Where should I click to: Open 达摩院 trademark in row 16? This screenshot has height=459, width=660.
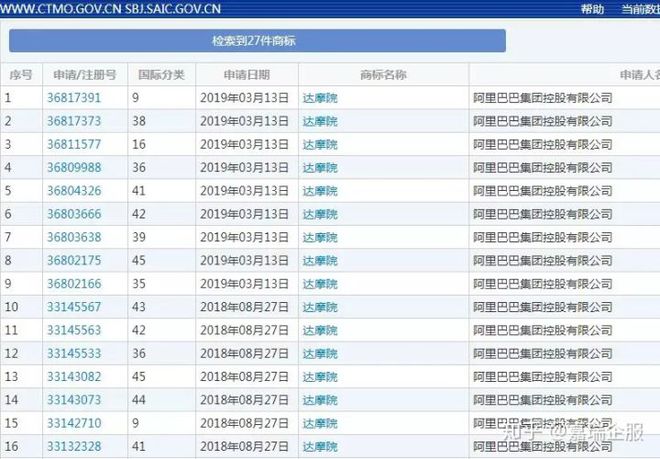pyautogui.click(x=320, y=446)
